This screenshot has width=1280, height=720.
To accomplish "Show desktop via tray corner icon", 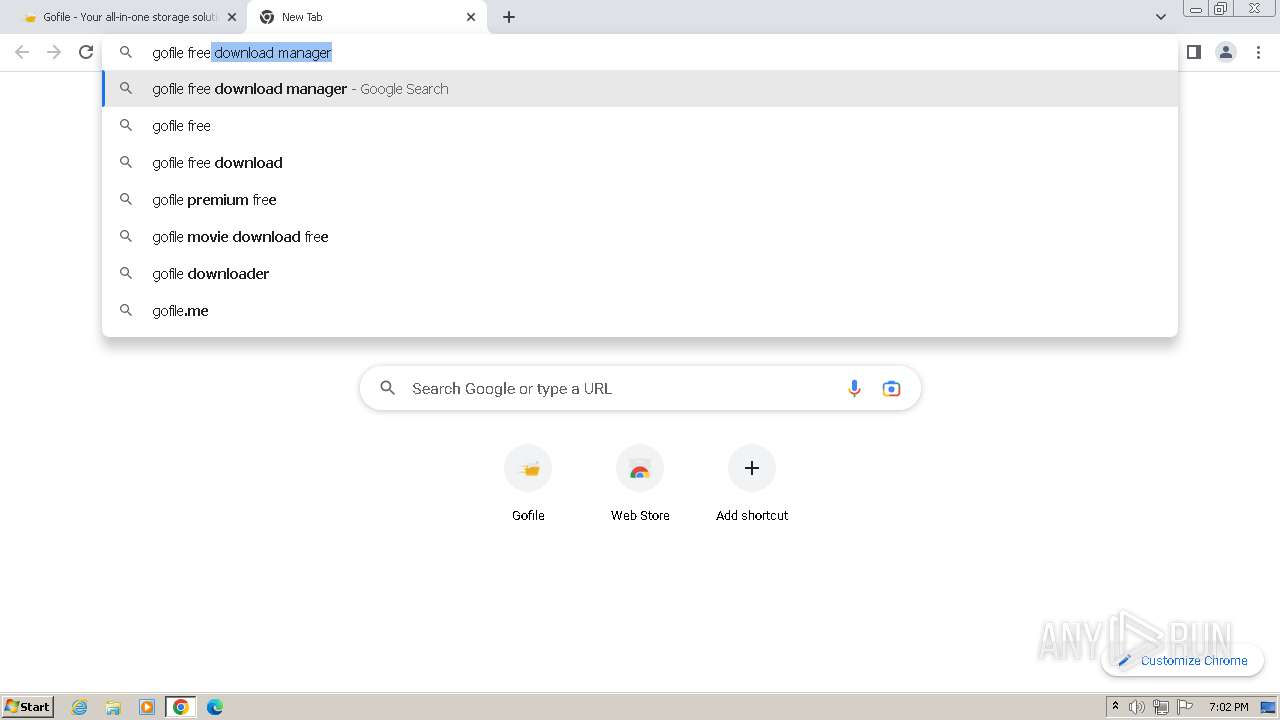I will [1268, 707].
